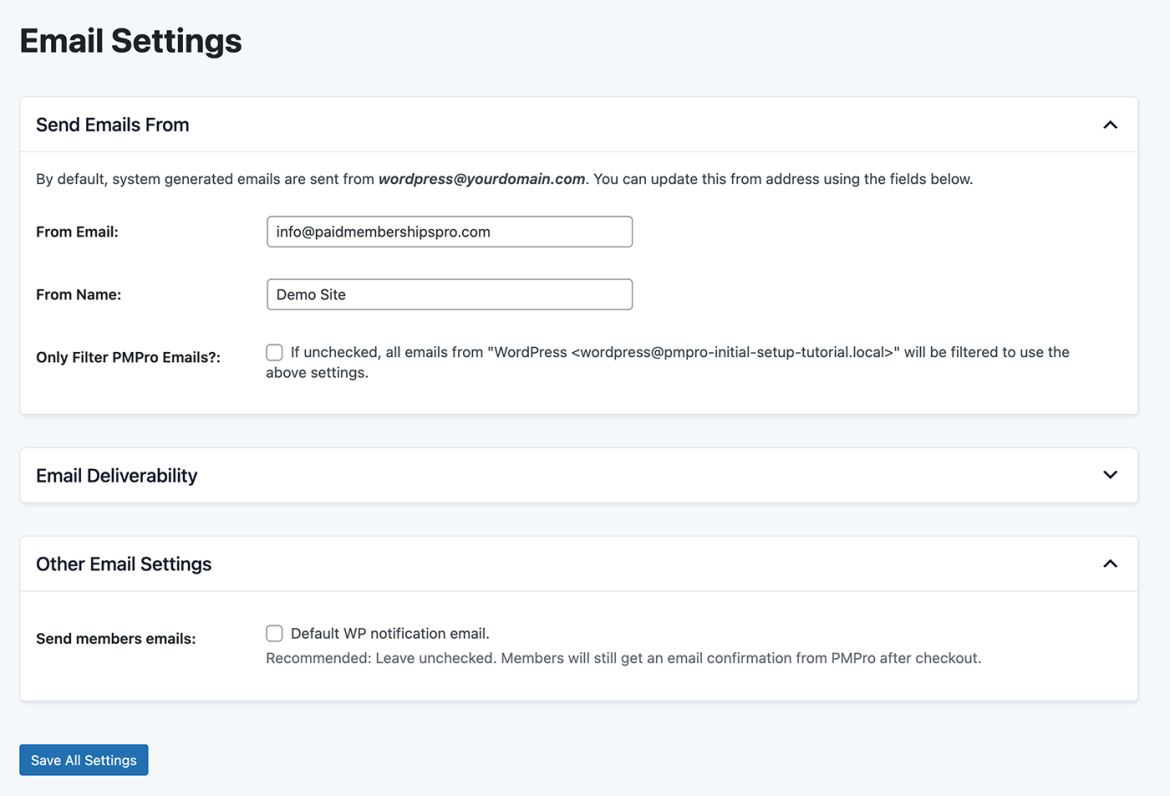Click the Email Deliverability heading text
The height and width of the screenshot is (796, 1170).
point(116,475)
